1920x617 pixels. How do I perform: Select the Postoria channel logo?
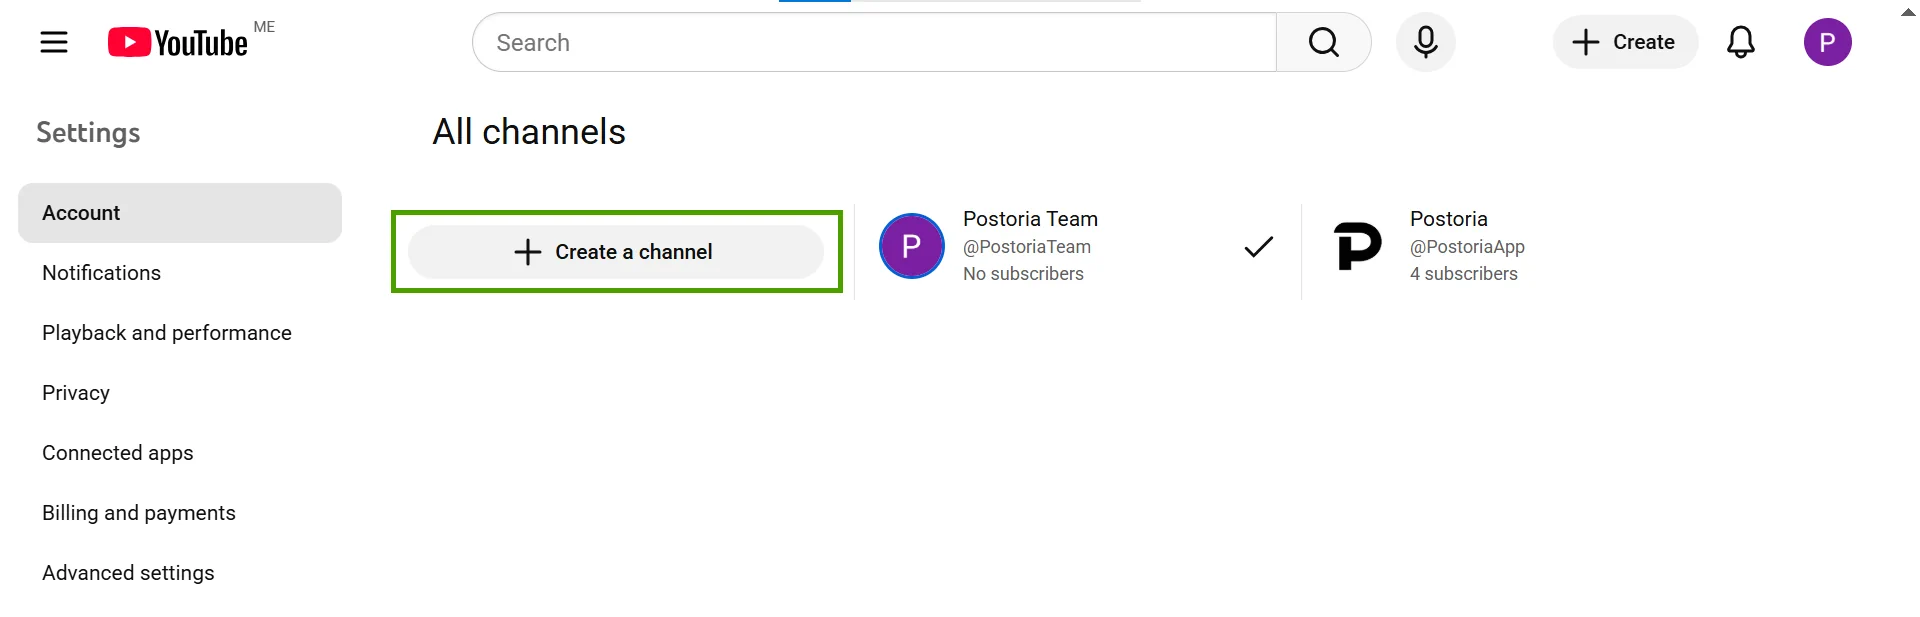[1358, 246]
